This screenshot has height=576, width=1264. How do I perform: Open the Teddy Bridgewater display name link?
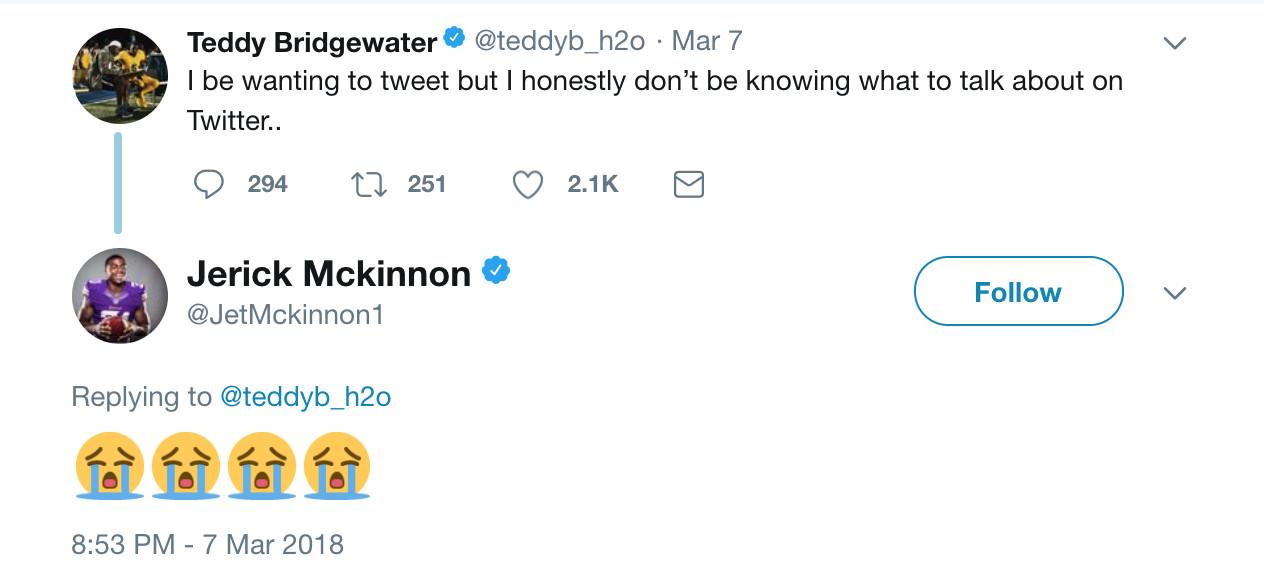tap(312, 42)
